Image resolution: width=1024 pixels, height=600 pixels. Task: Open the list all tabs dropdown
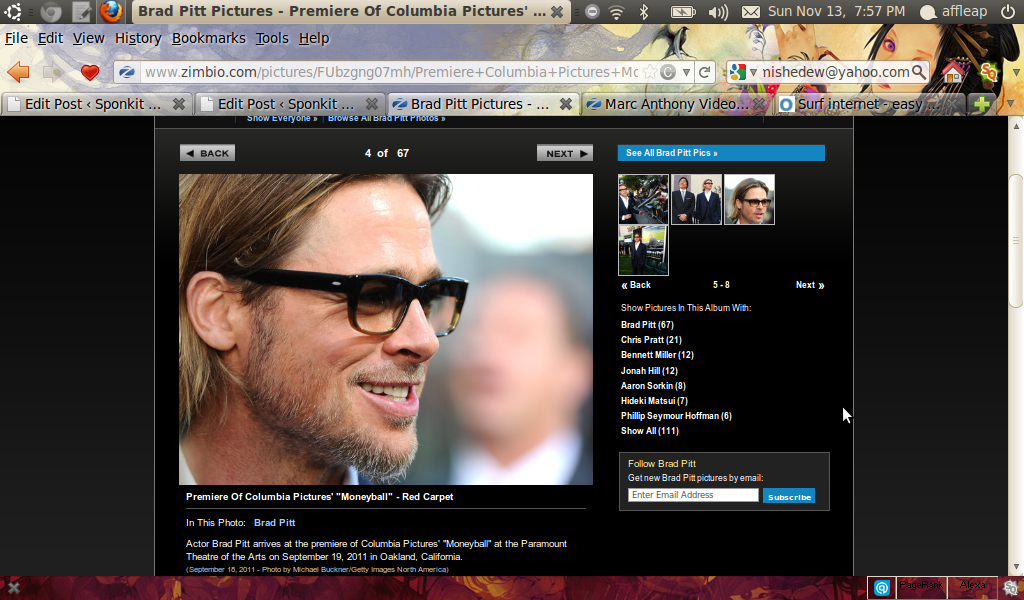[x=1010, y=104]
